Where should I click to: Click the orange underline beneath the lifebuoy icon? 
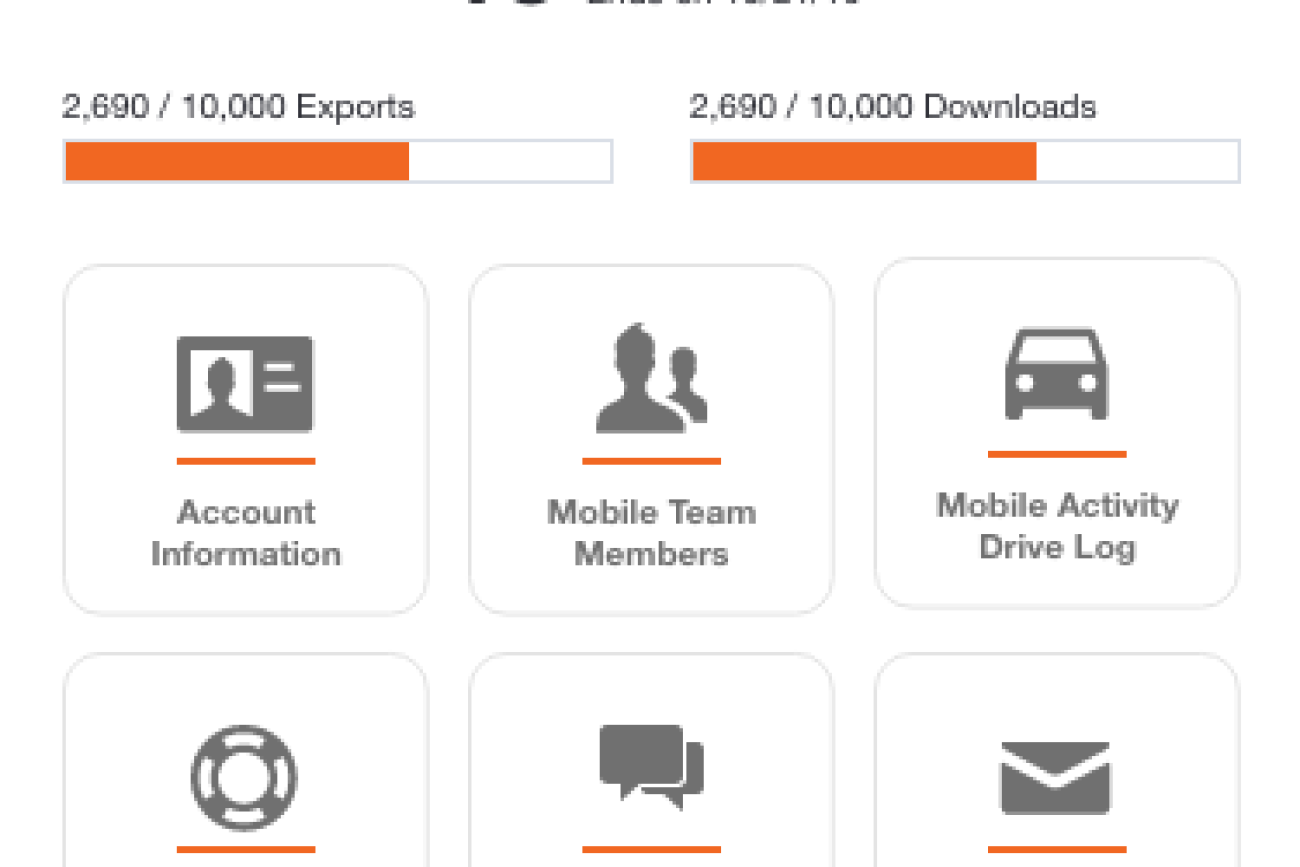point(245,849)
